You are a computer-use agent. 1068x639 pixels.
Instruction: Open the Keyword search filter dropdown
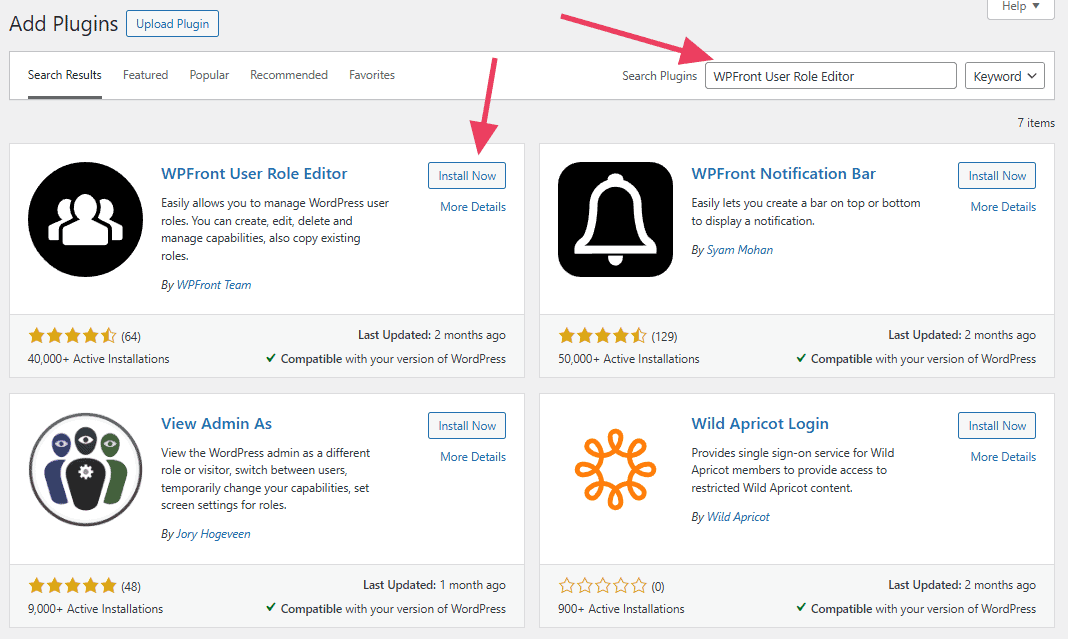coord(1004,75)
